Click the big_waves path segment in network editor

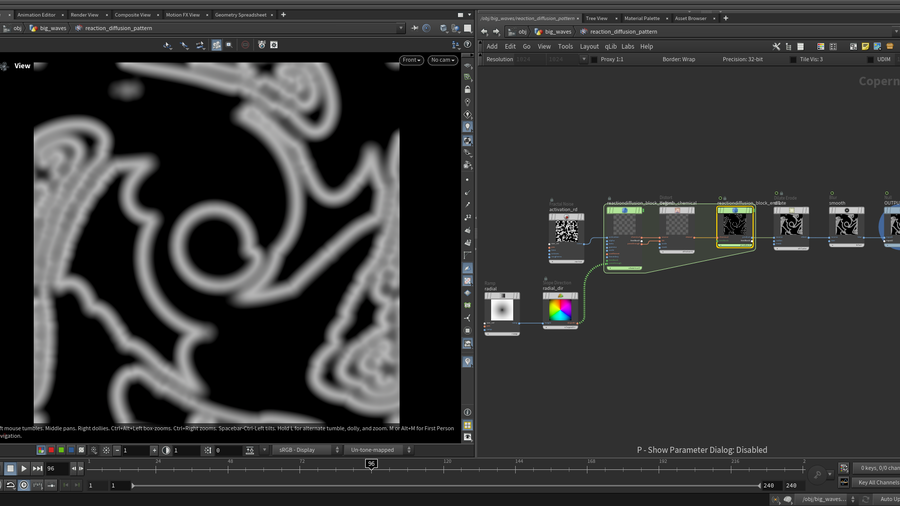[x=557, y=31]
